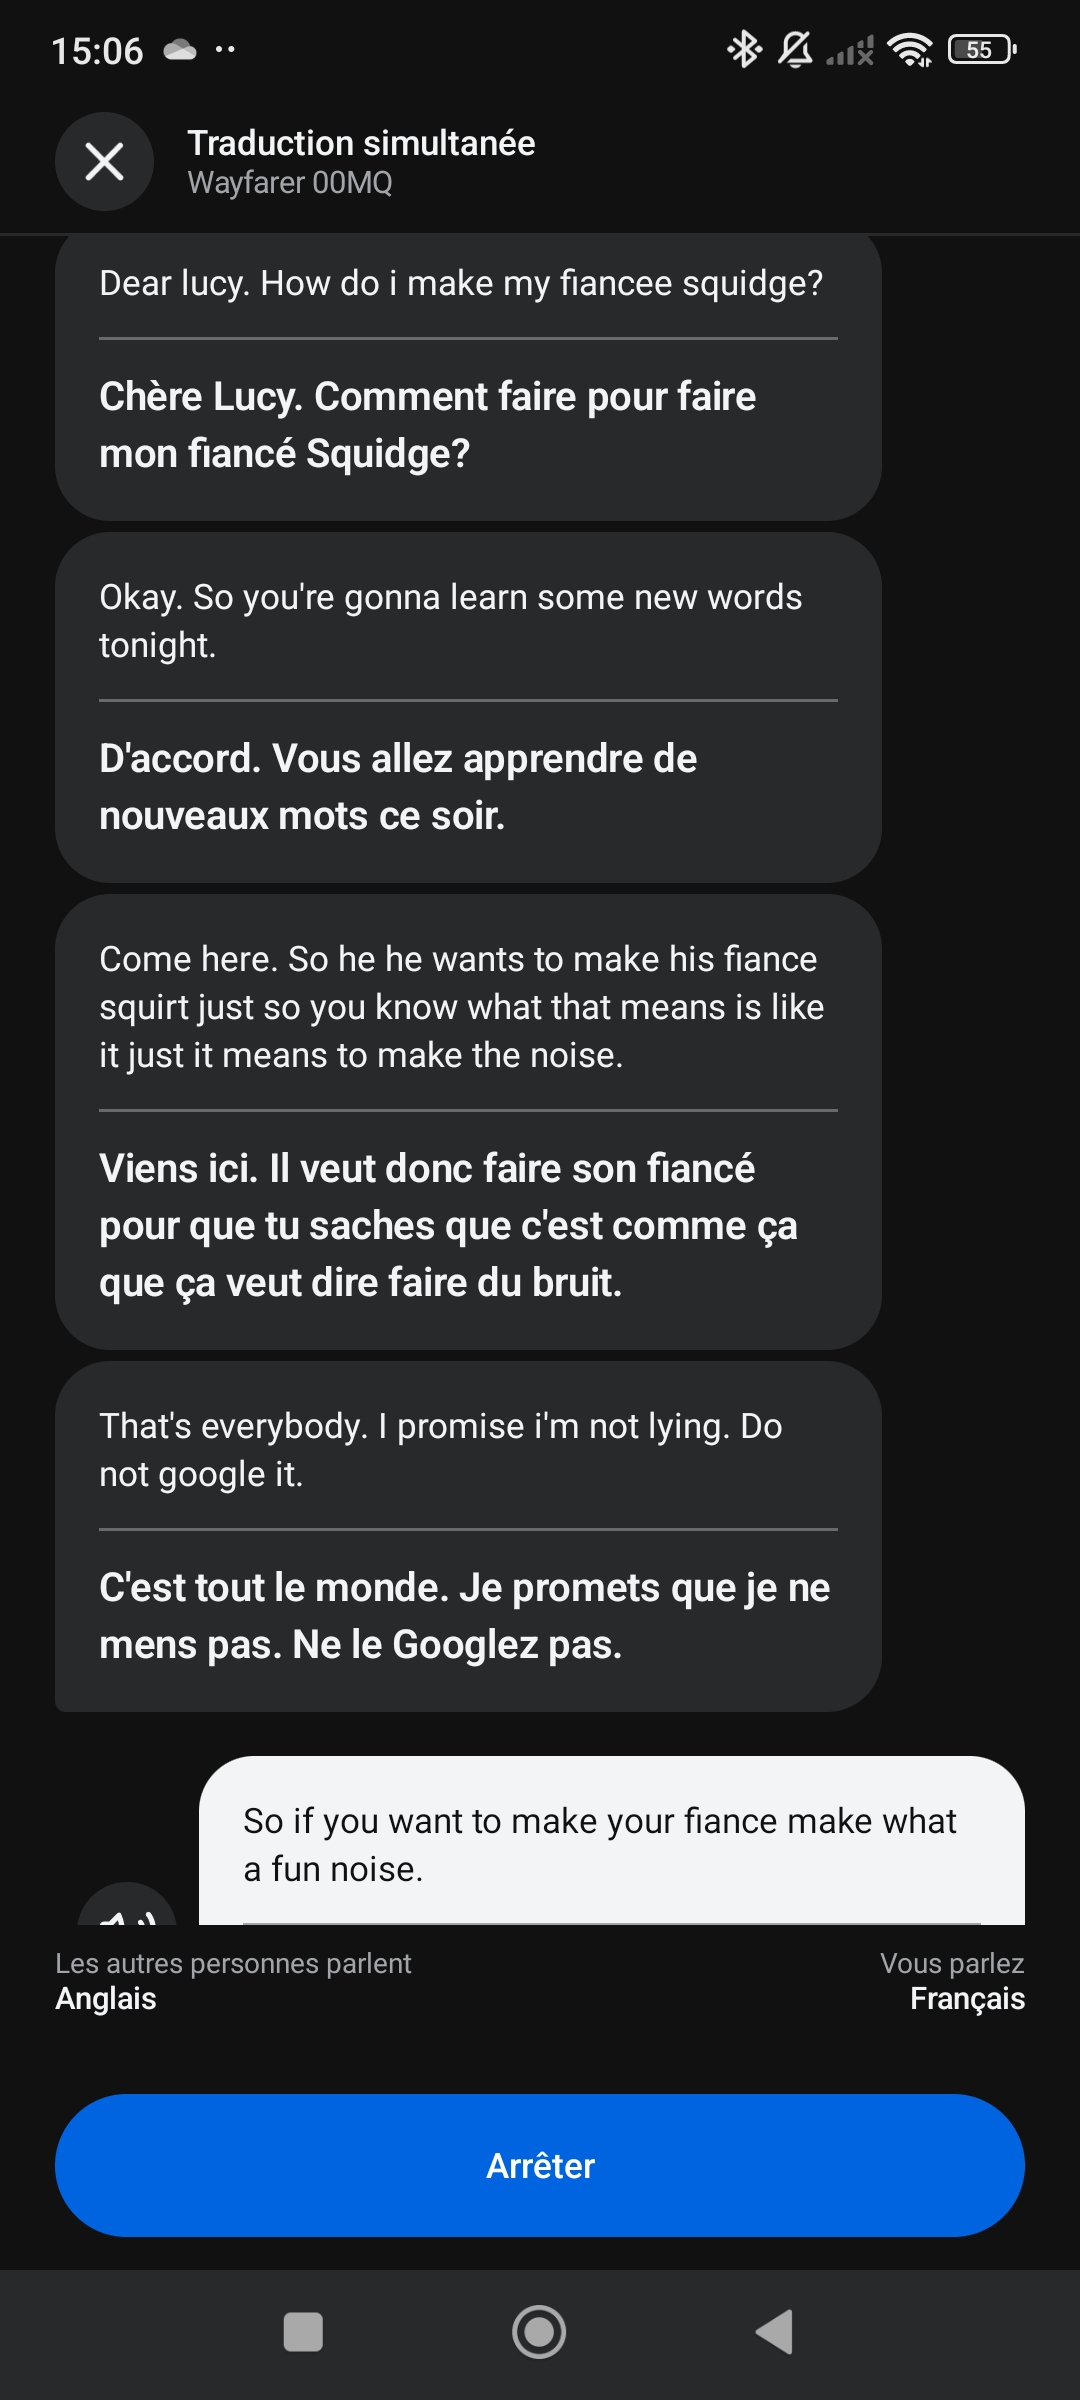Screen dimensions: 1080x2400
Task: Close the Traduction simultanée screen
Action: coord(104,161)
